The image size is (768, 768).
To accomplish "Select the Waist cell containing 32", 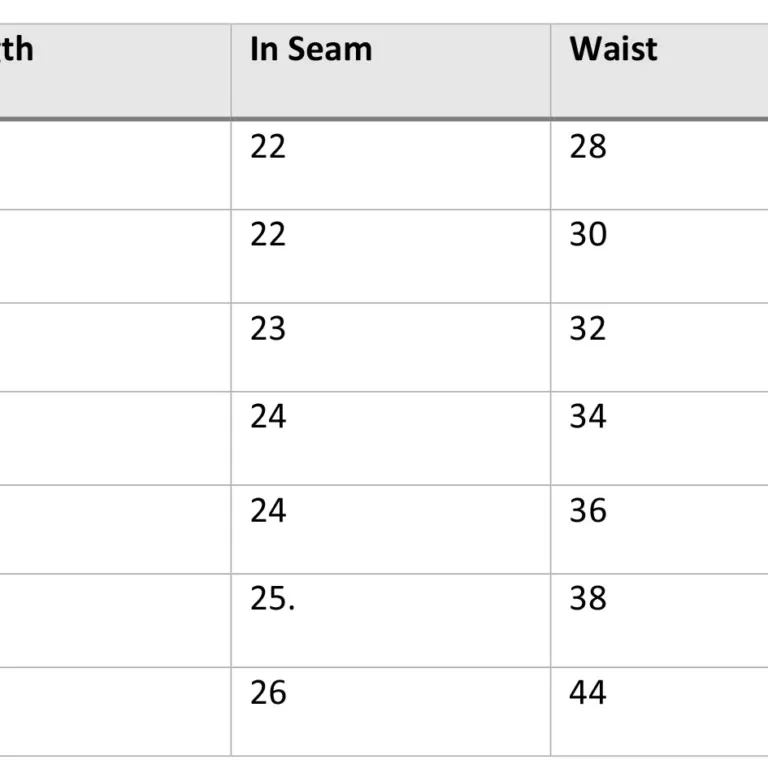I will pyautogui.click(x=588, y=329).
